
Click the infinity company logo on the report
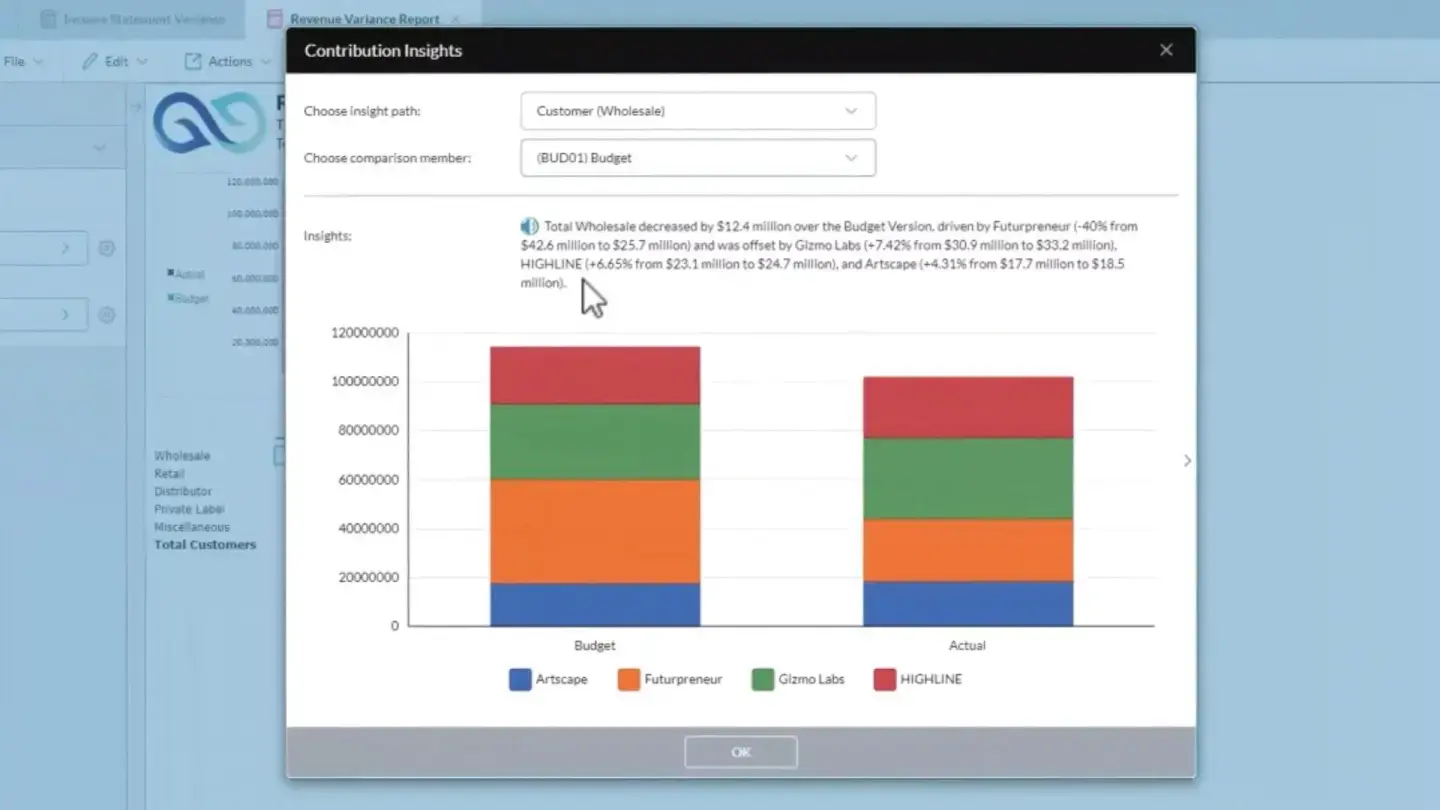pos(210,125)
